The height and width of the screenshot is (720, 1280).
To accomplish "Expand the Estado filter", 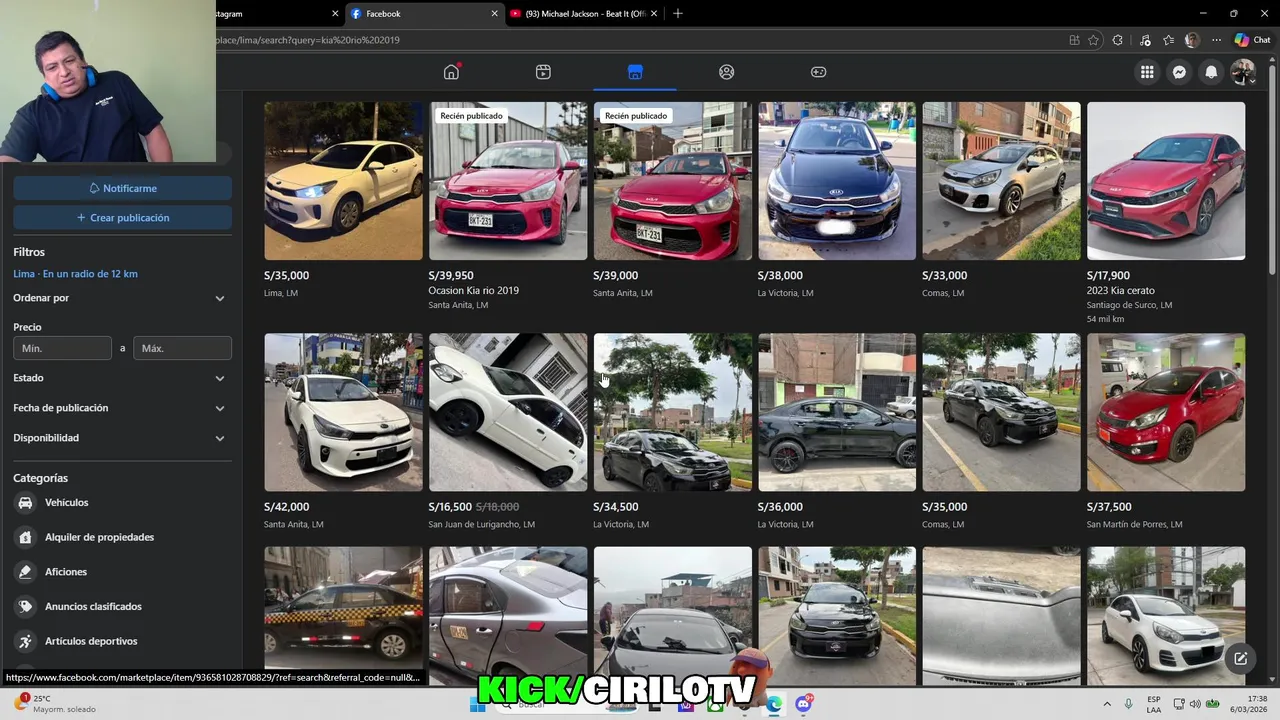I will click(122, 378).
